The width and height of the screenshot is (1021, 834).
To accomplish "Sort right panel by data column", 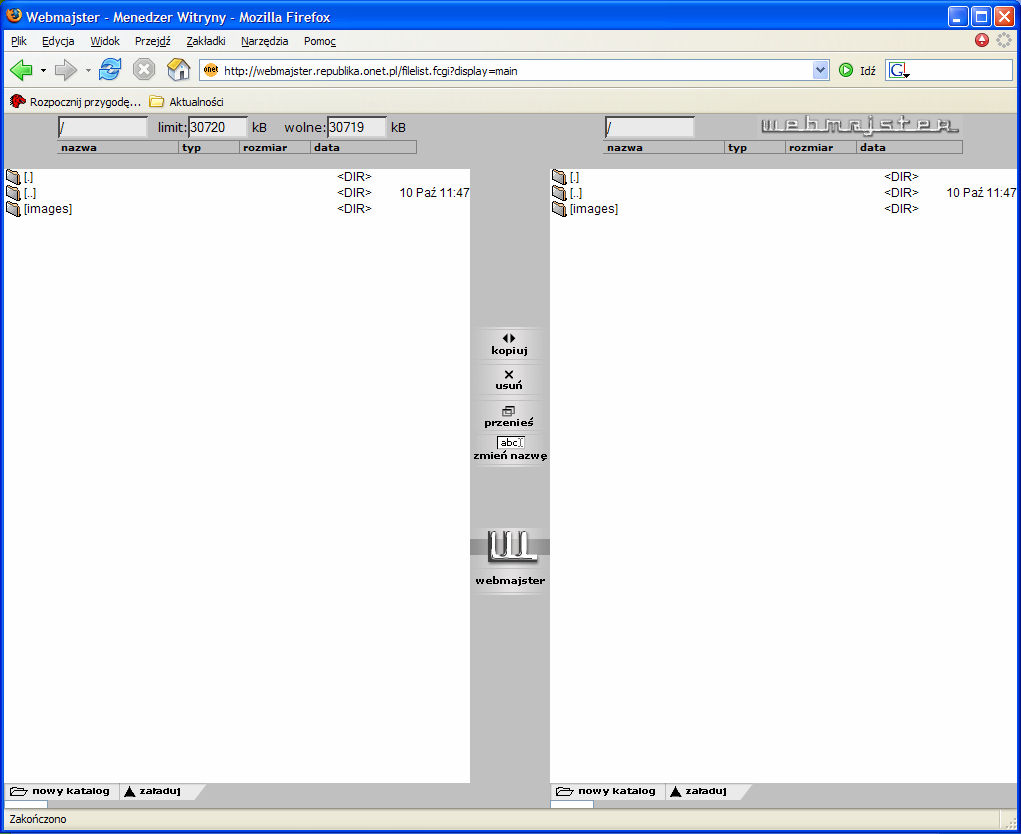I will click(x=910, y=148).
